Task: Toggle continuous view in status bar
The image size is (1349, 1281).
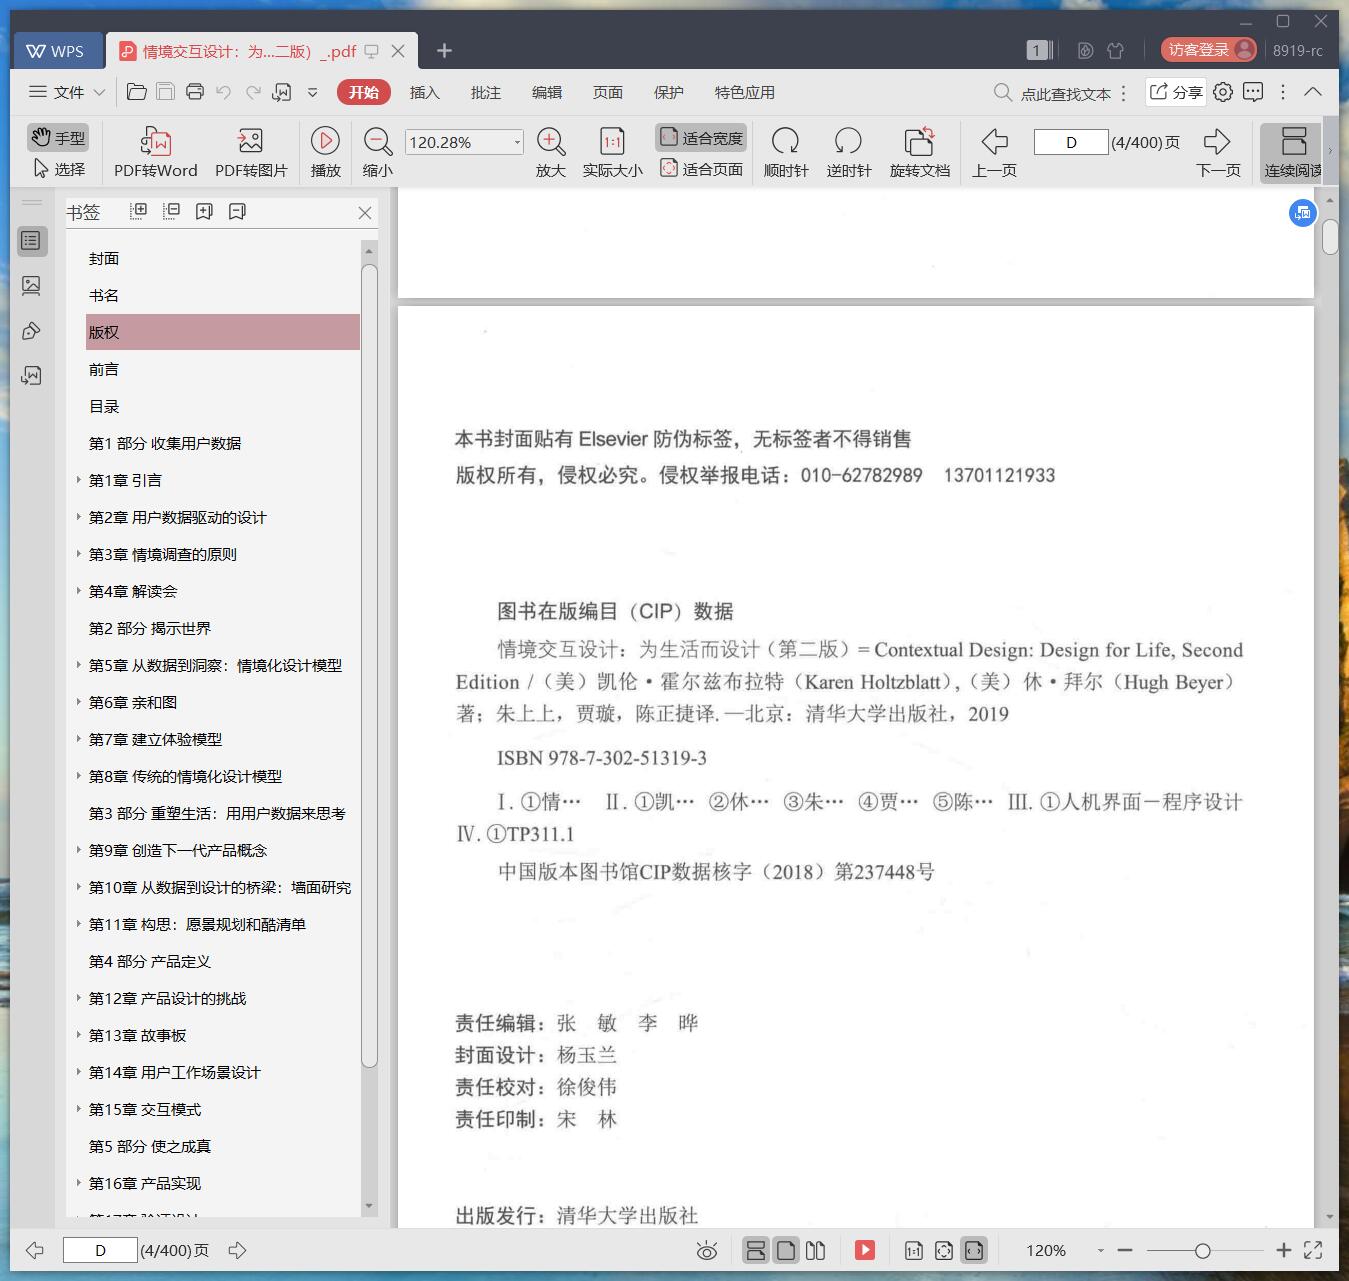Action: (756, 1250)
